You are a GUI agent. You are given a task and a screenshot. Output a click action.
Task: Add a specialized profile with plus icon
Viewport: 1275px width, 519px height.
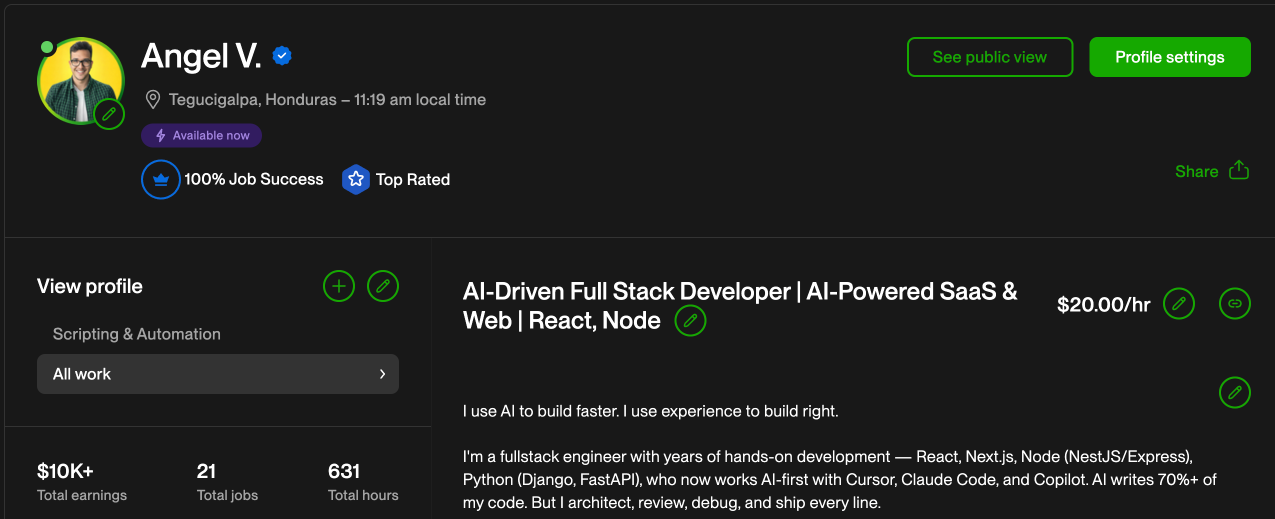339,286
